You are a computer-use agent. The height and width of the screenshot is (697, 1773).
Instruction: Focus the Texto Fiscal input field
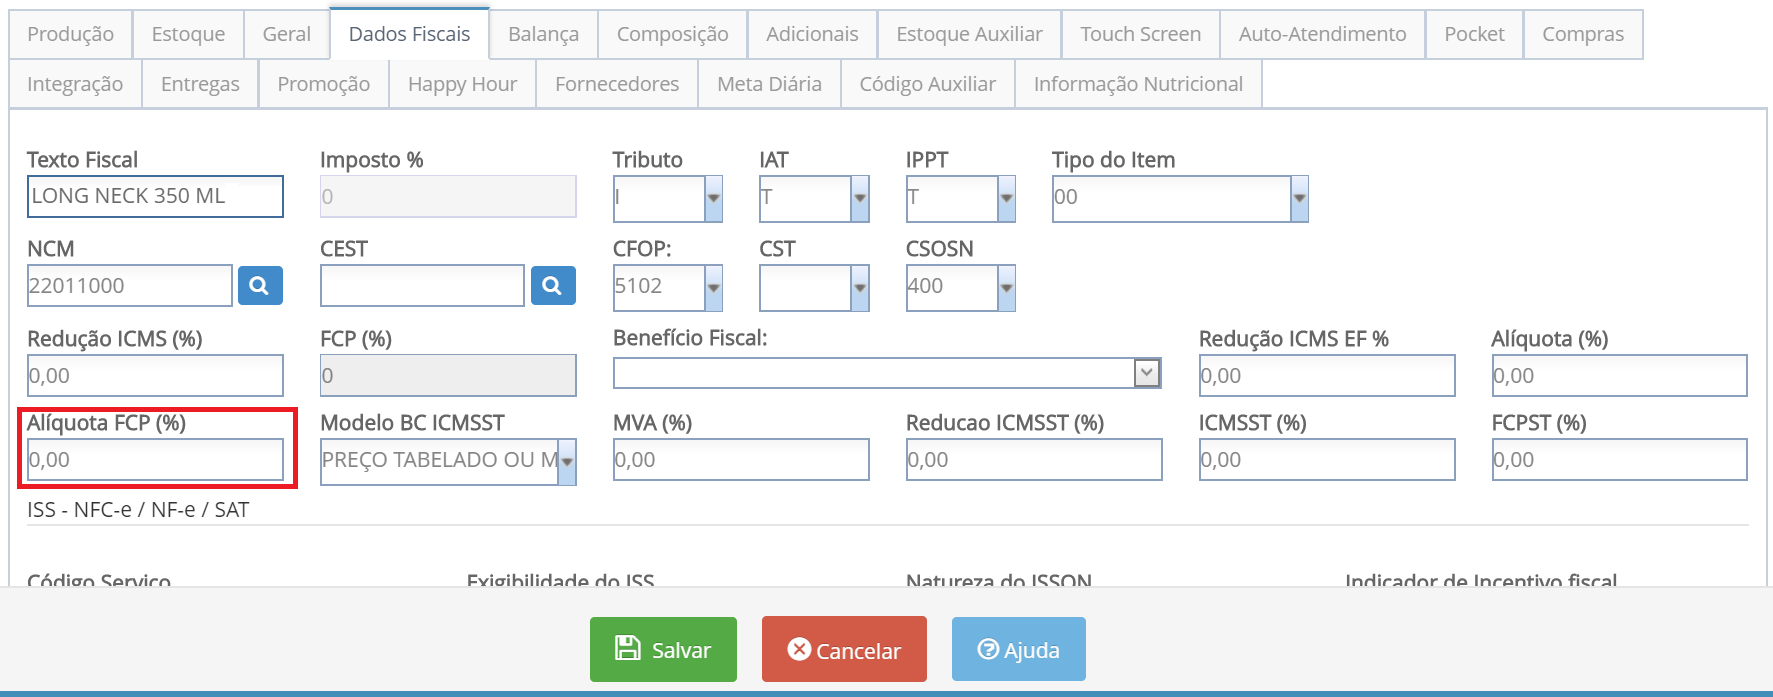[155, 196]
